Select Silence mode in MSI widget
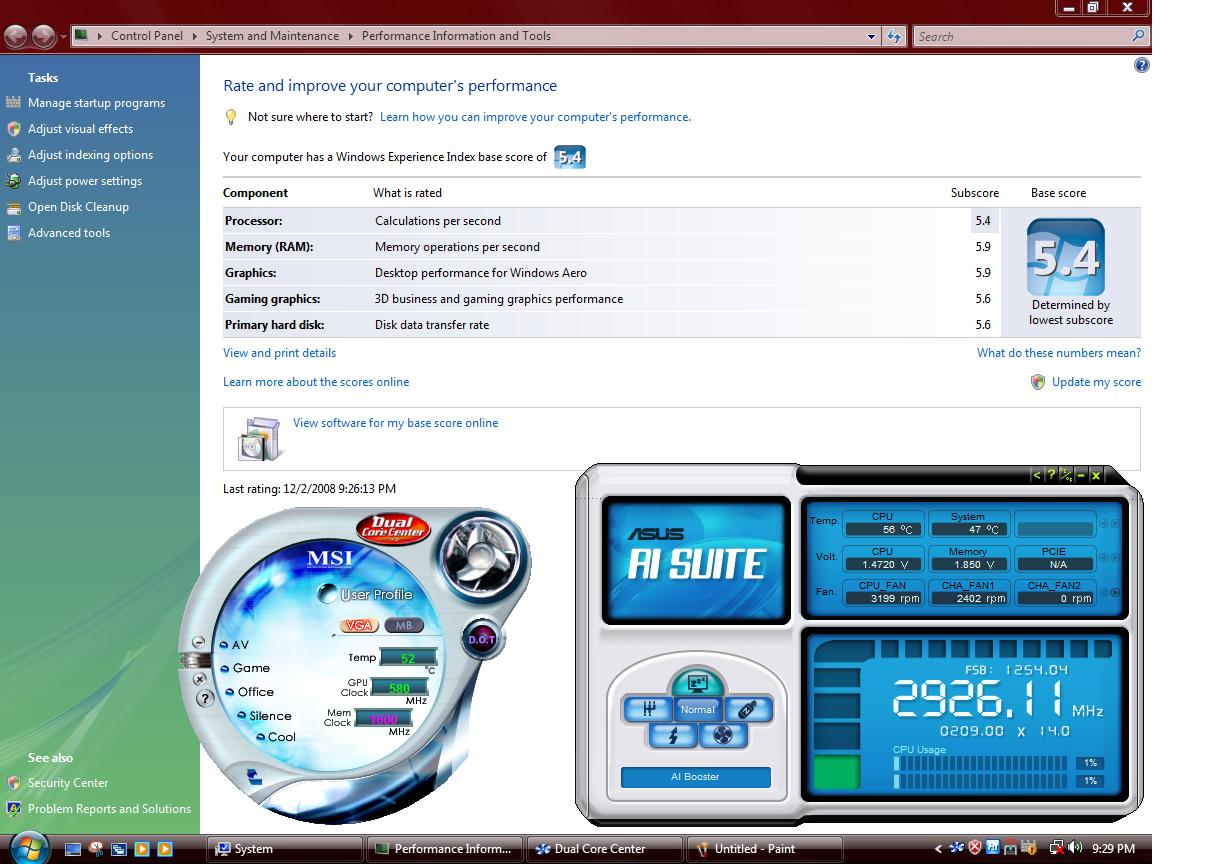 [x=263, y=716]
